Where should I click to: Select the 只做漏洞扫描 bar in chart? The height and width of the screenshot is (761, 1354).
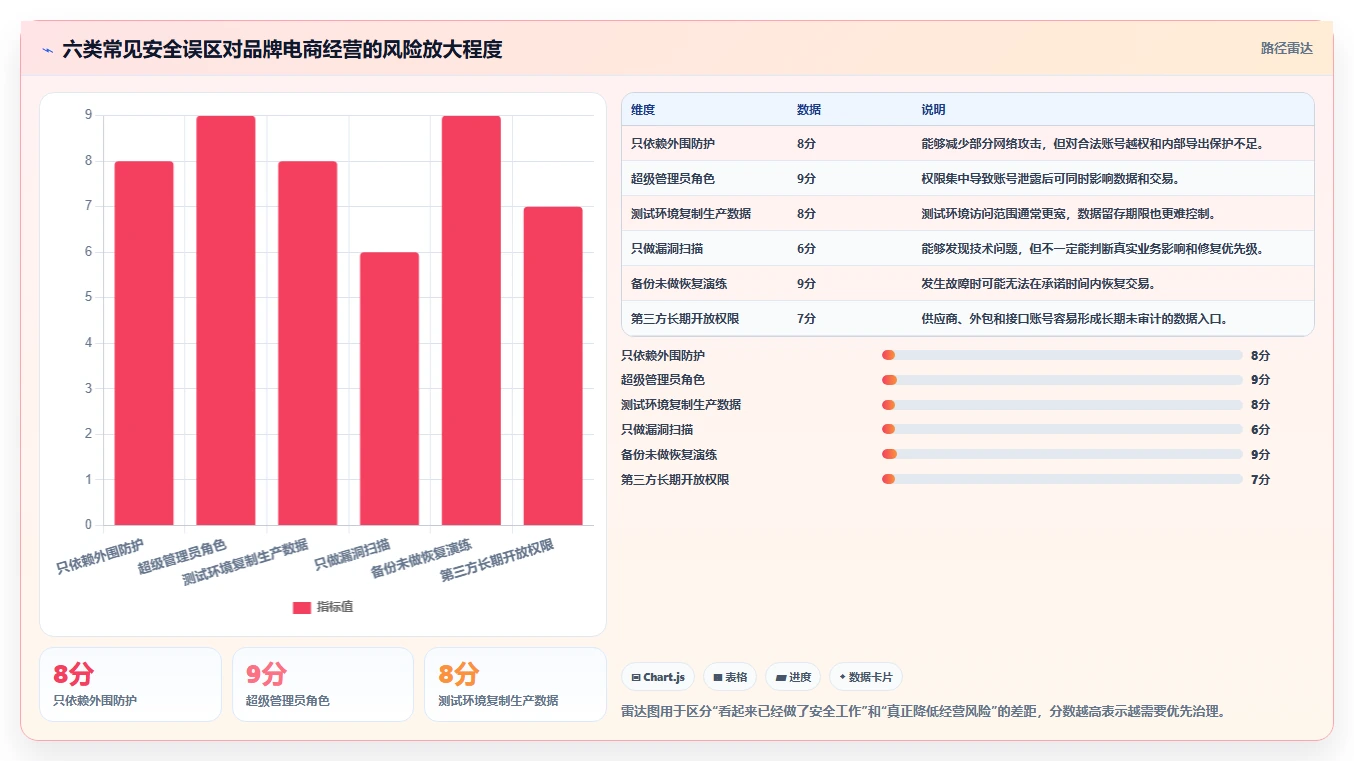tap(390, 388)
